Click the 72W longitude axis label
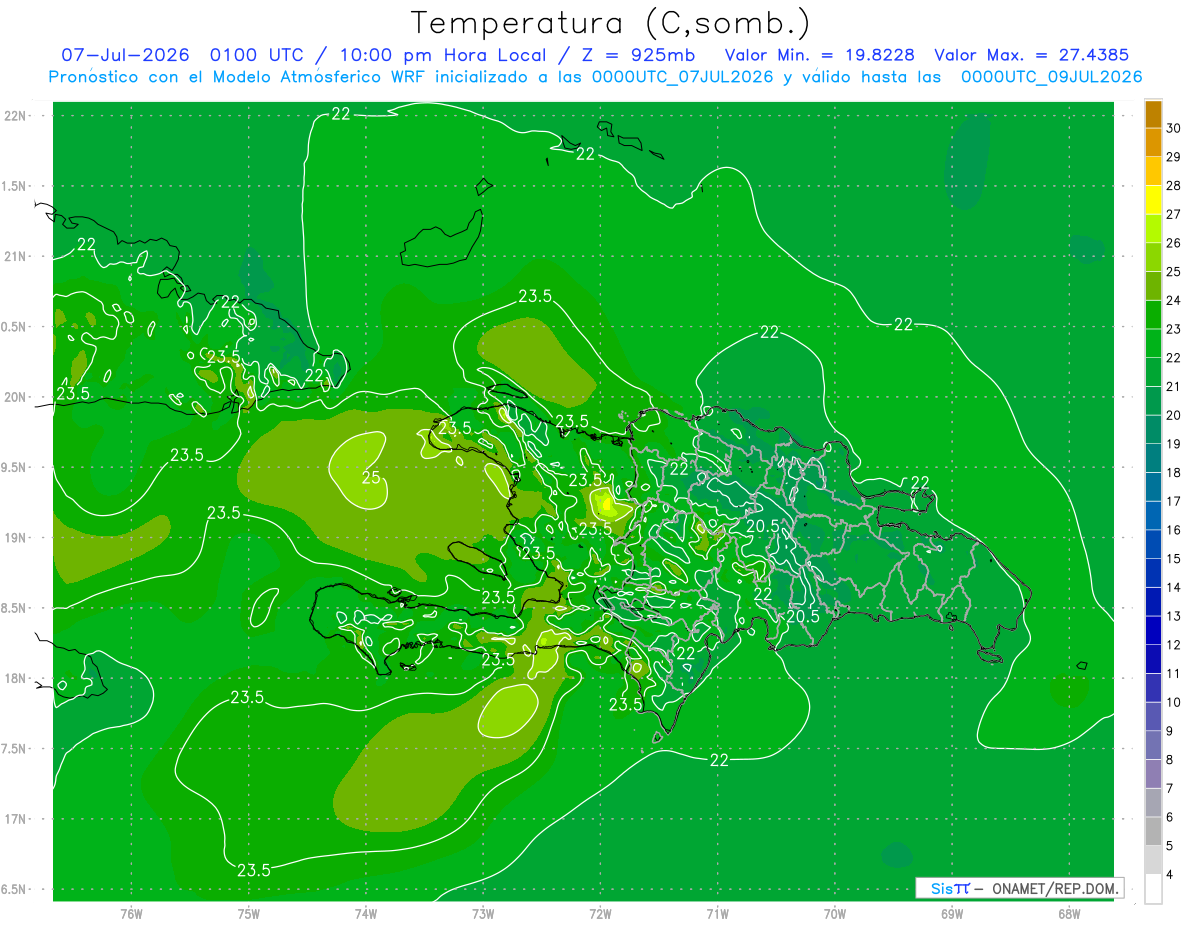 point(600,913)
